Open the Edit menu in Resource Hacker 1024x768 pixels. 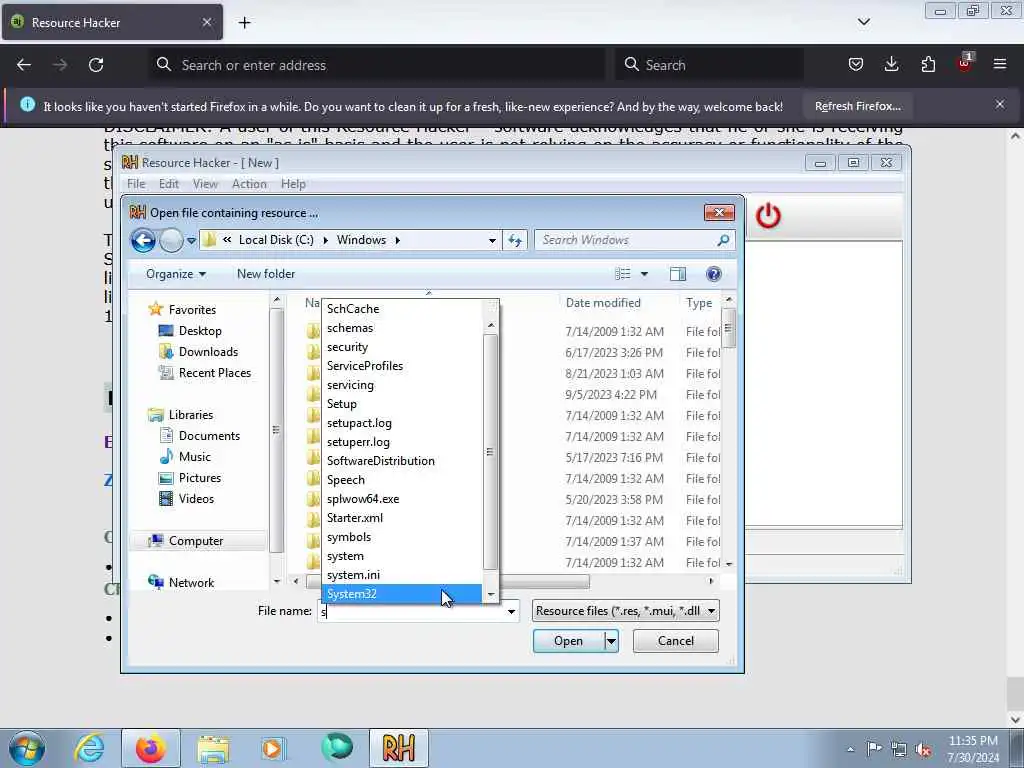pos(168,184)
